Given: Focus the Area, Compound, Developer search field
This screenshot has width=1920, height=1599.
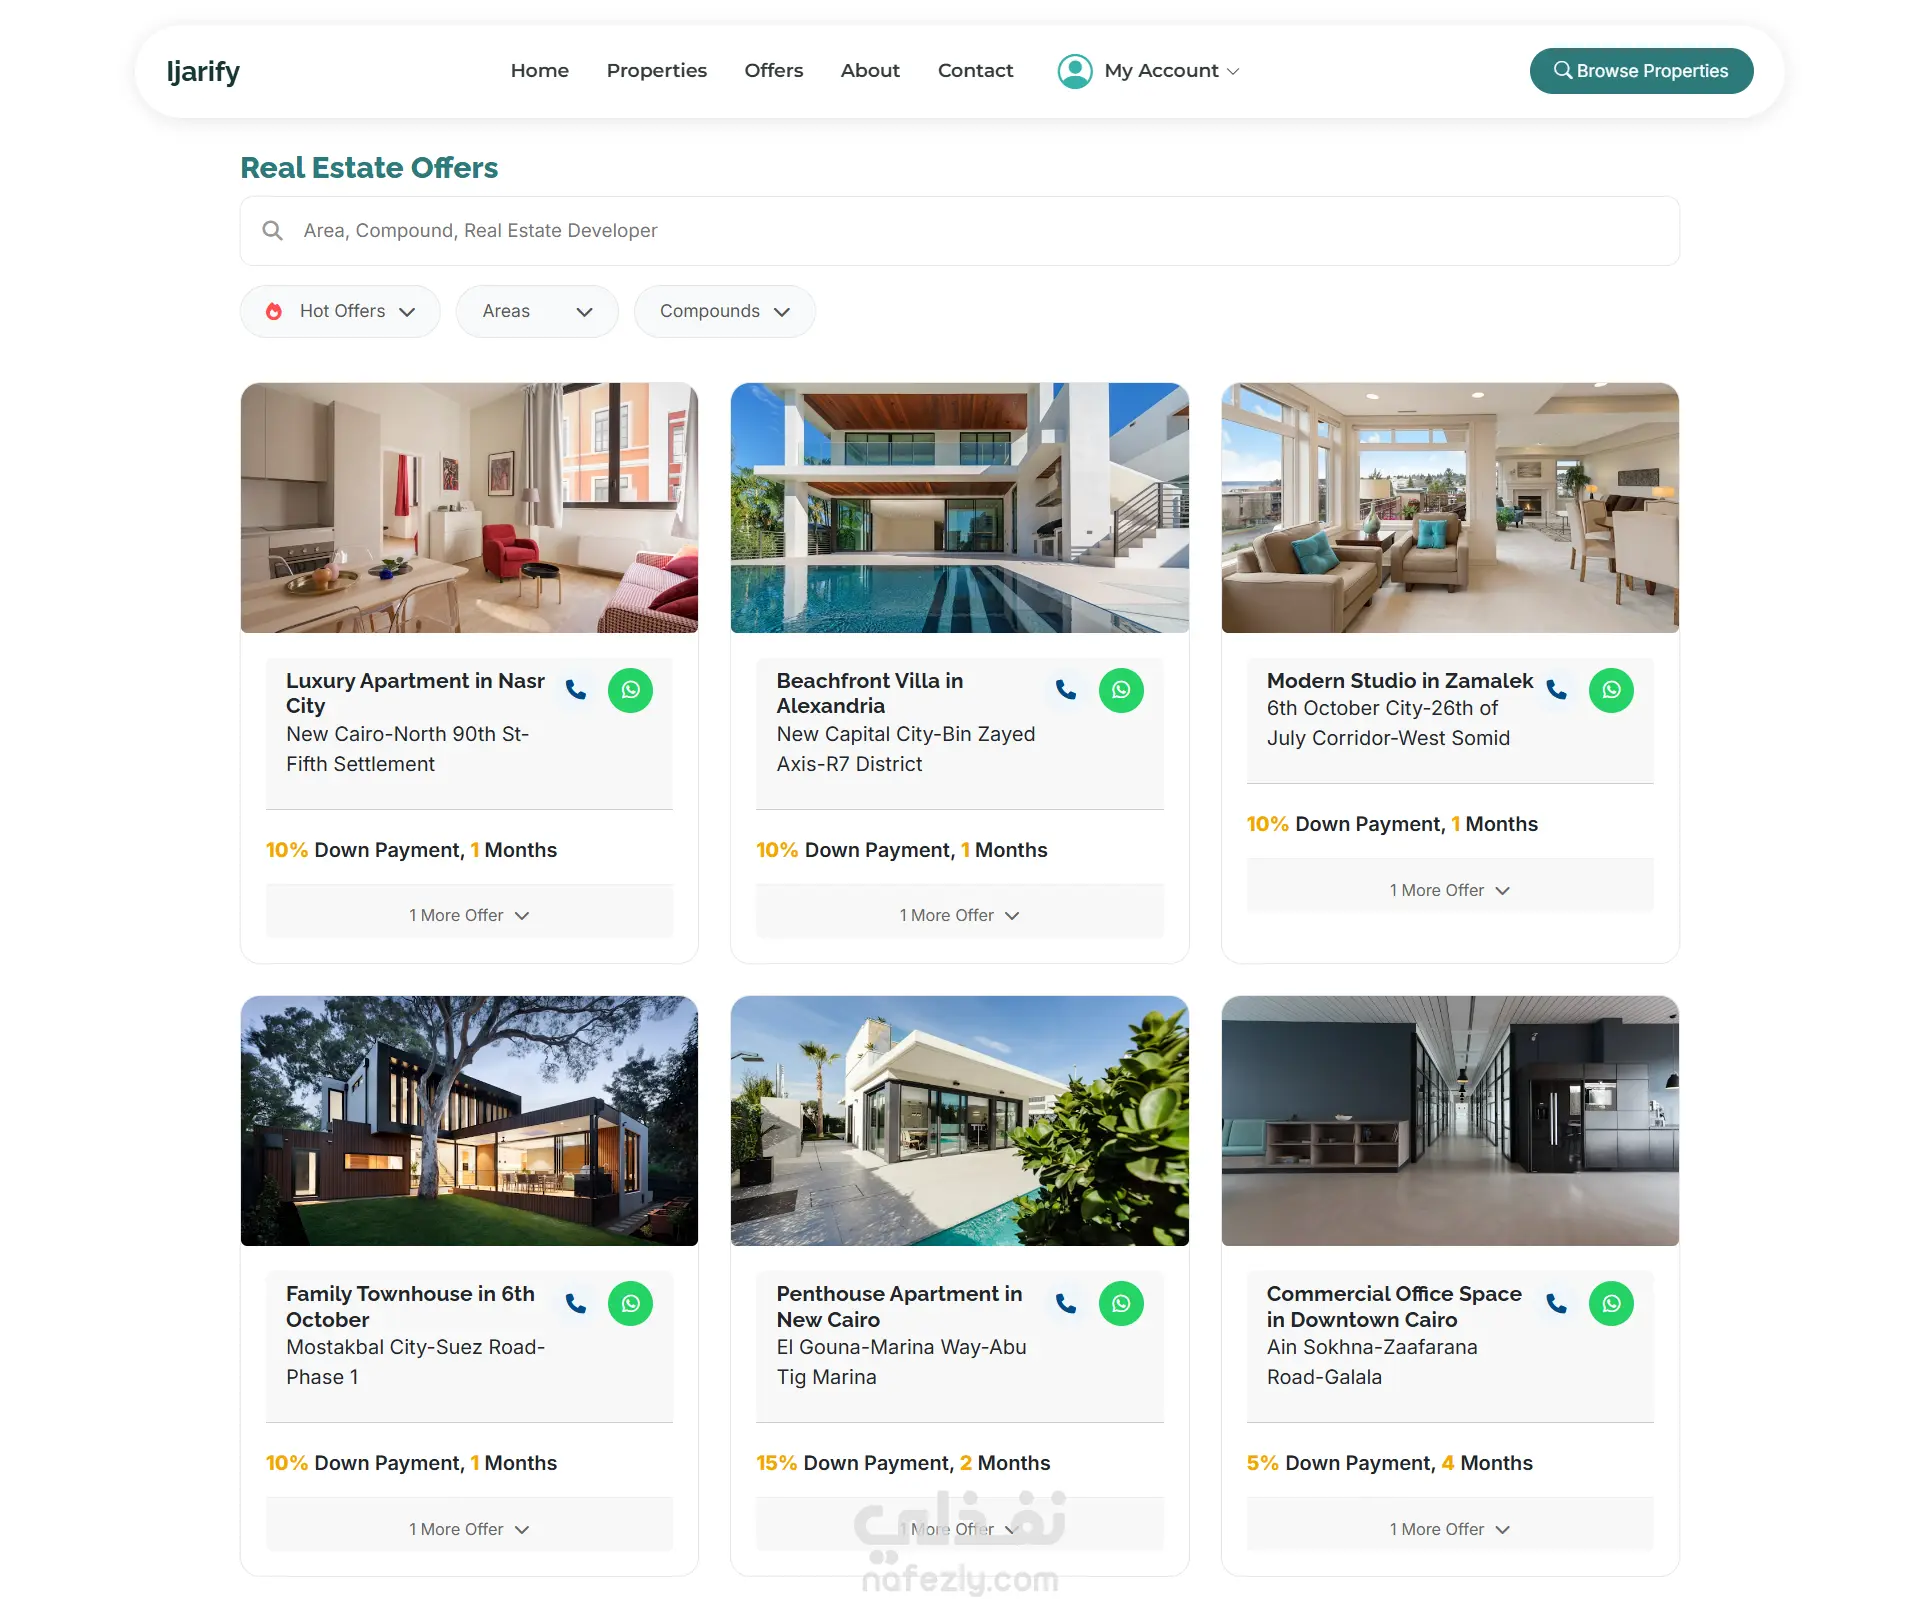Looking at the screenshot, I should 960,231.
